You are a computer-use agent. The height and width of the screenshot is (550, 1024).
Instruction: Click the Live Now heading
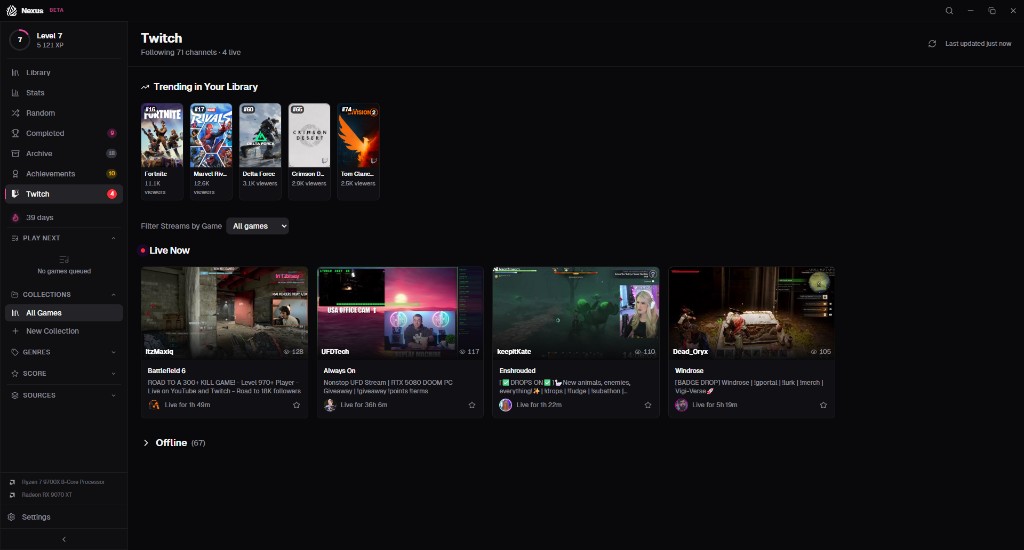tap(169, 251)
